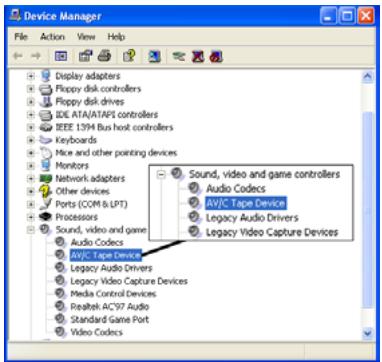
Task: Select the "IDE ATA/ATAPI controllers" label
Action: (106, 114)
